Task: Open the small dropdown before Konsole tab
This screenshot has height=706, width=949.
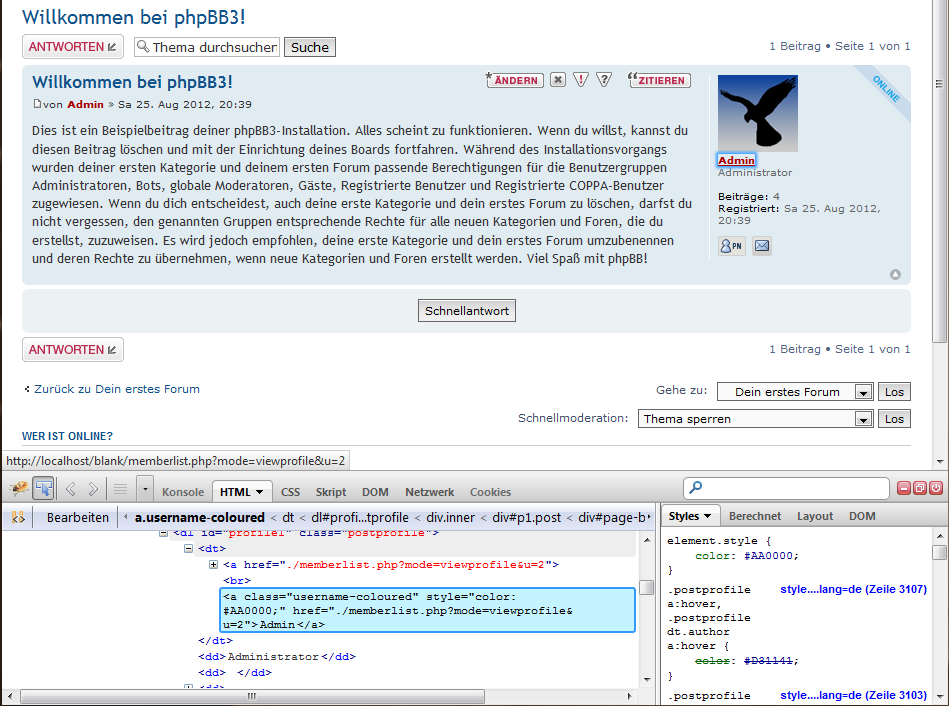Action: pyautogui.click(x=145, y=489)
